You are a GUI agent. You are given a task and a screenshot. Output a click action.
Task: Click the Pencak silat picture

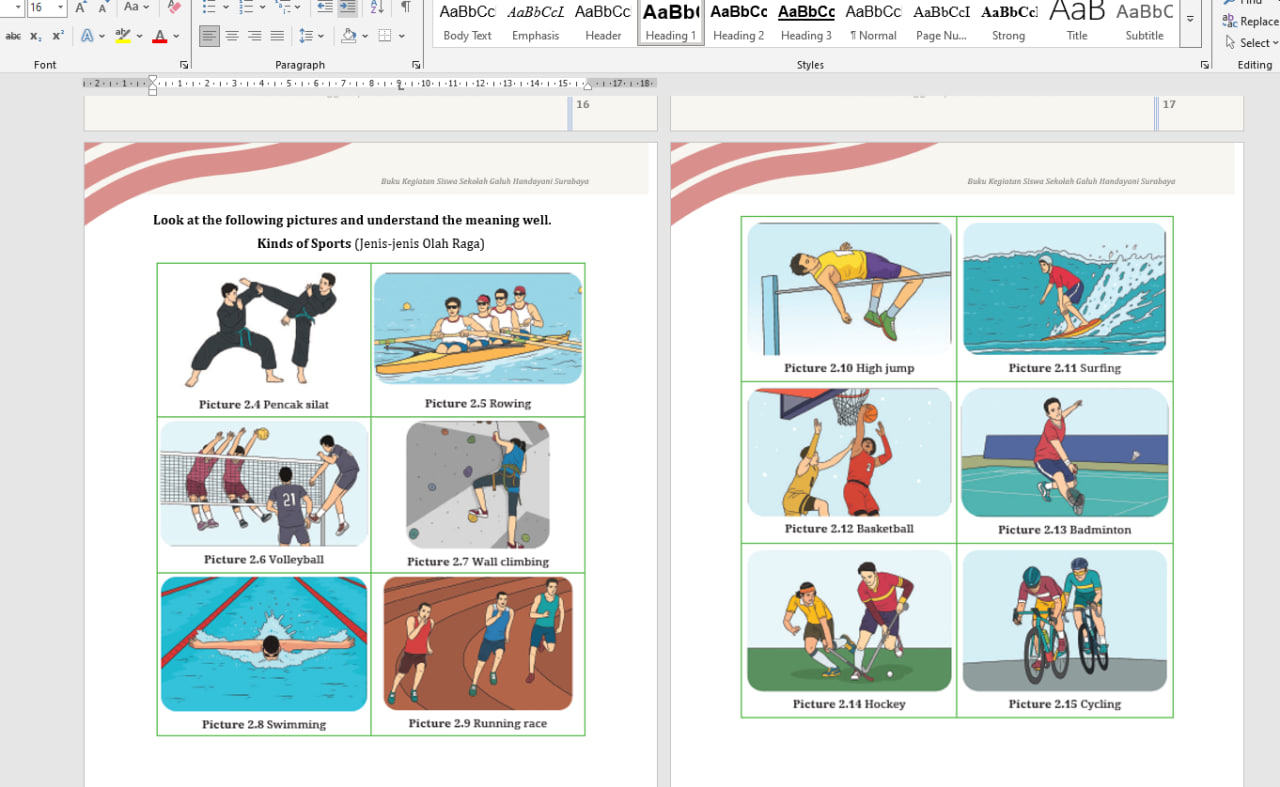(263, 330)
